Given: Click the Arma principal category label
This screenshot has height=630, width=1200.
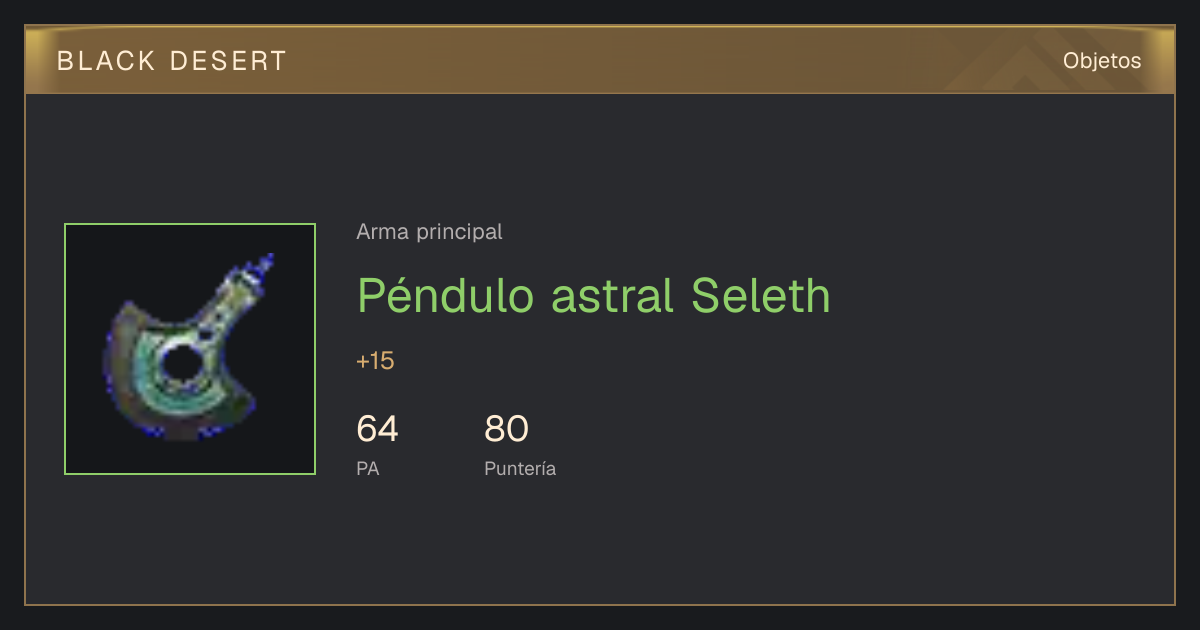Looking at the screenshot, I should 429,232.
